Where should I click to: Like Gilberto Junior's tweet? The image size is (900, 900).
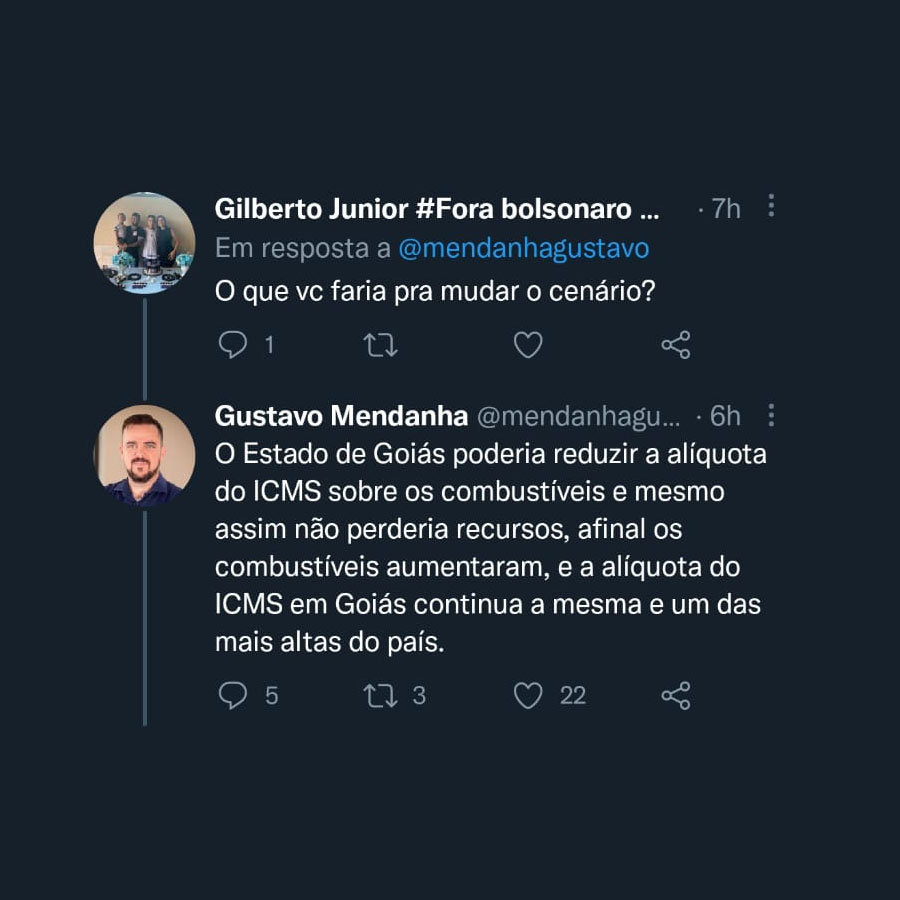click(x=528, y=345)
